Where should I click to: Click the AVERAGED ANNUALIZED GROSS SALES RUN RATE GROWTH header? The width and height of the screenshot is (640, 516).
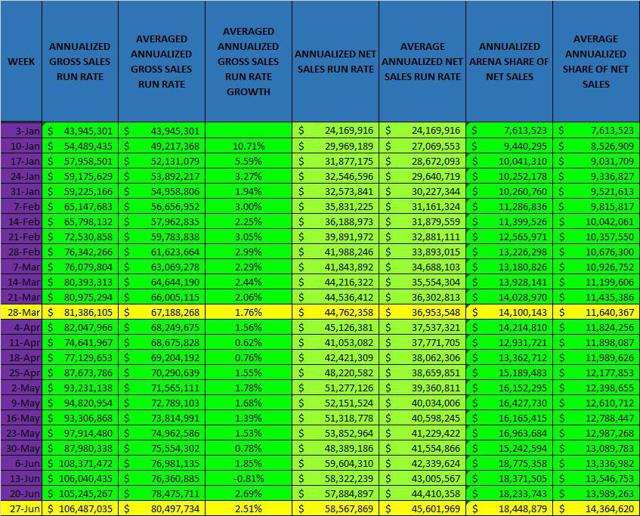coord(249,61)
